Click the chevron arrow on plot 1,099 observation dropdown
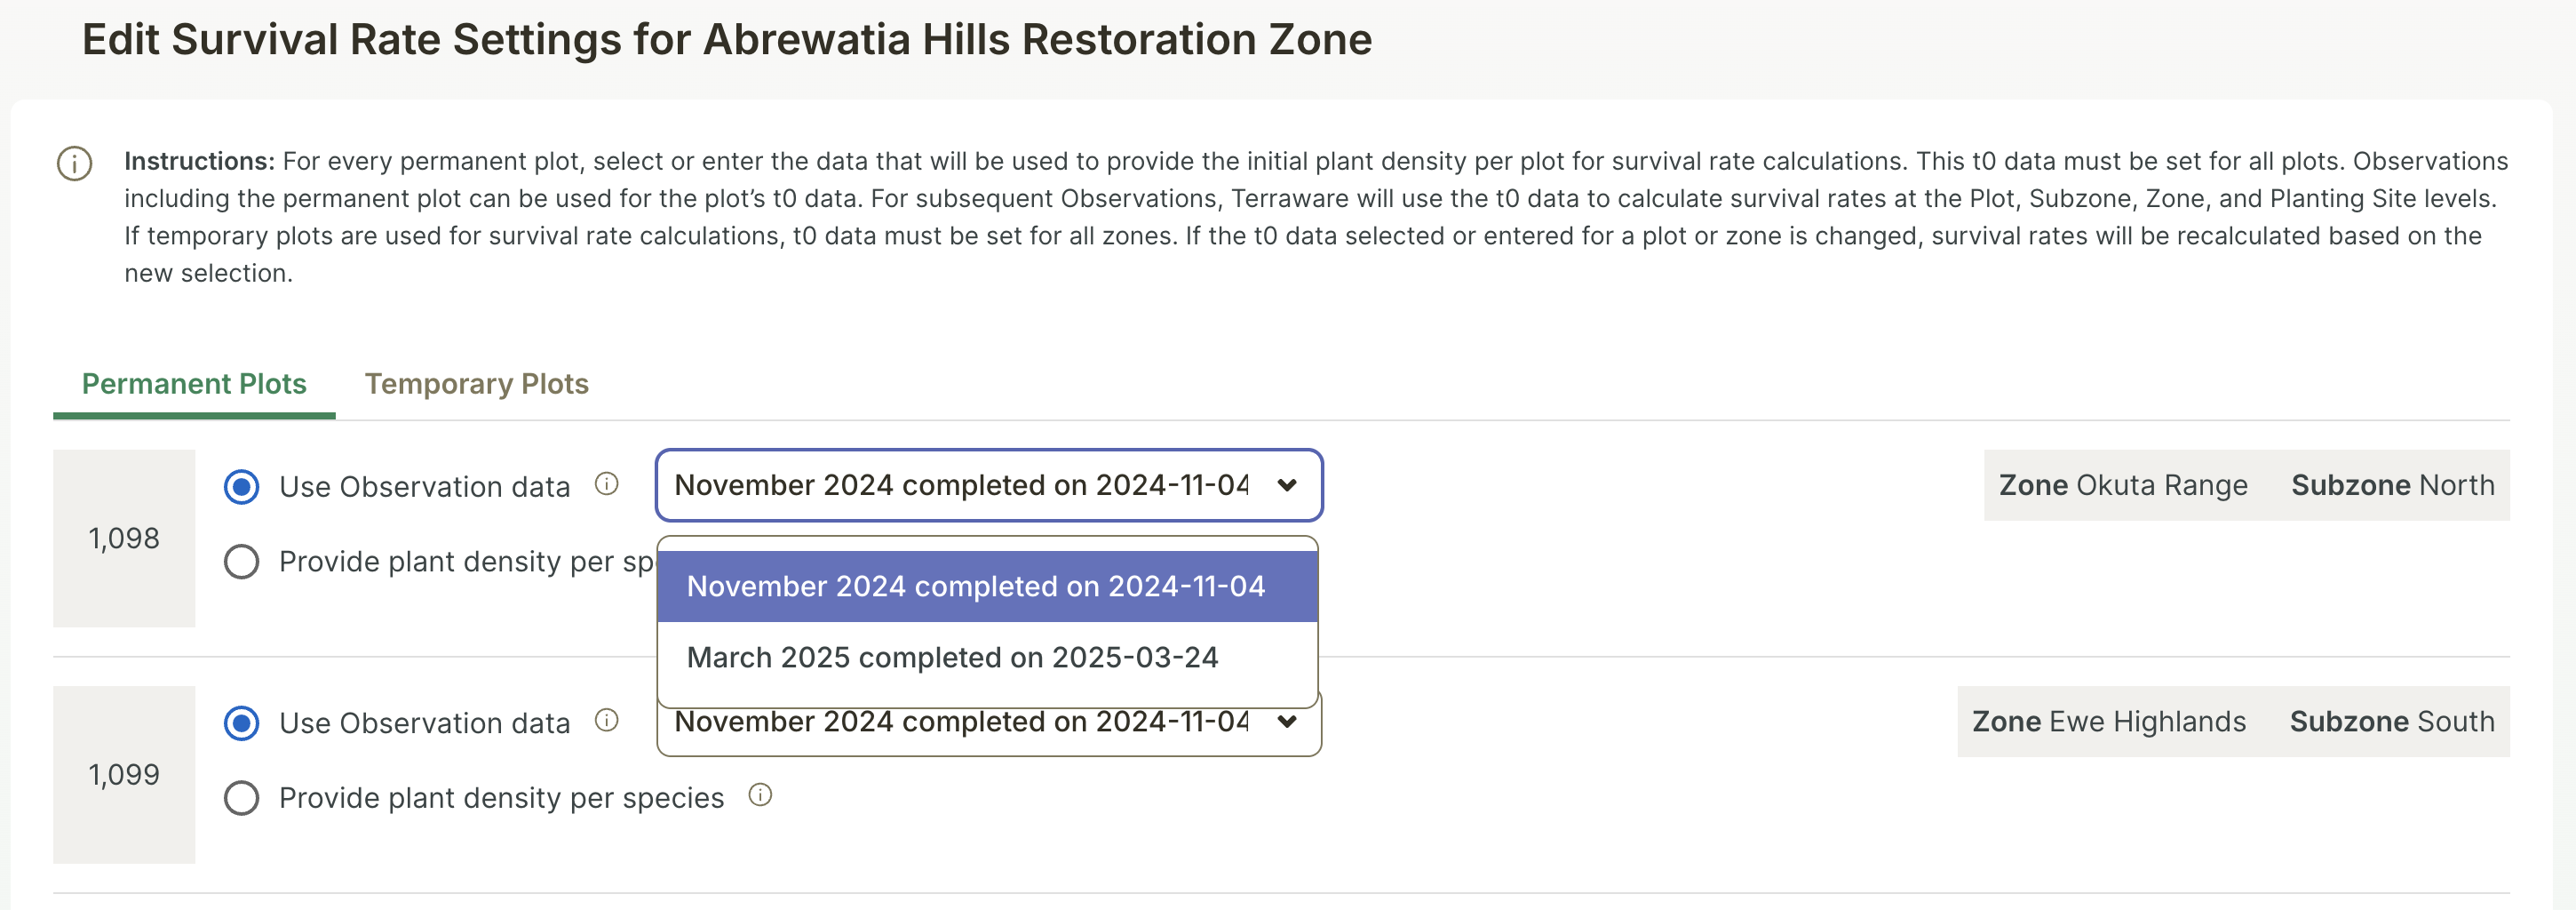Screen dimensions: 2576x910 pos(1287,722)
